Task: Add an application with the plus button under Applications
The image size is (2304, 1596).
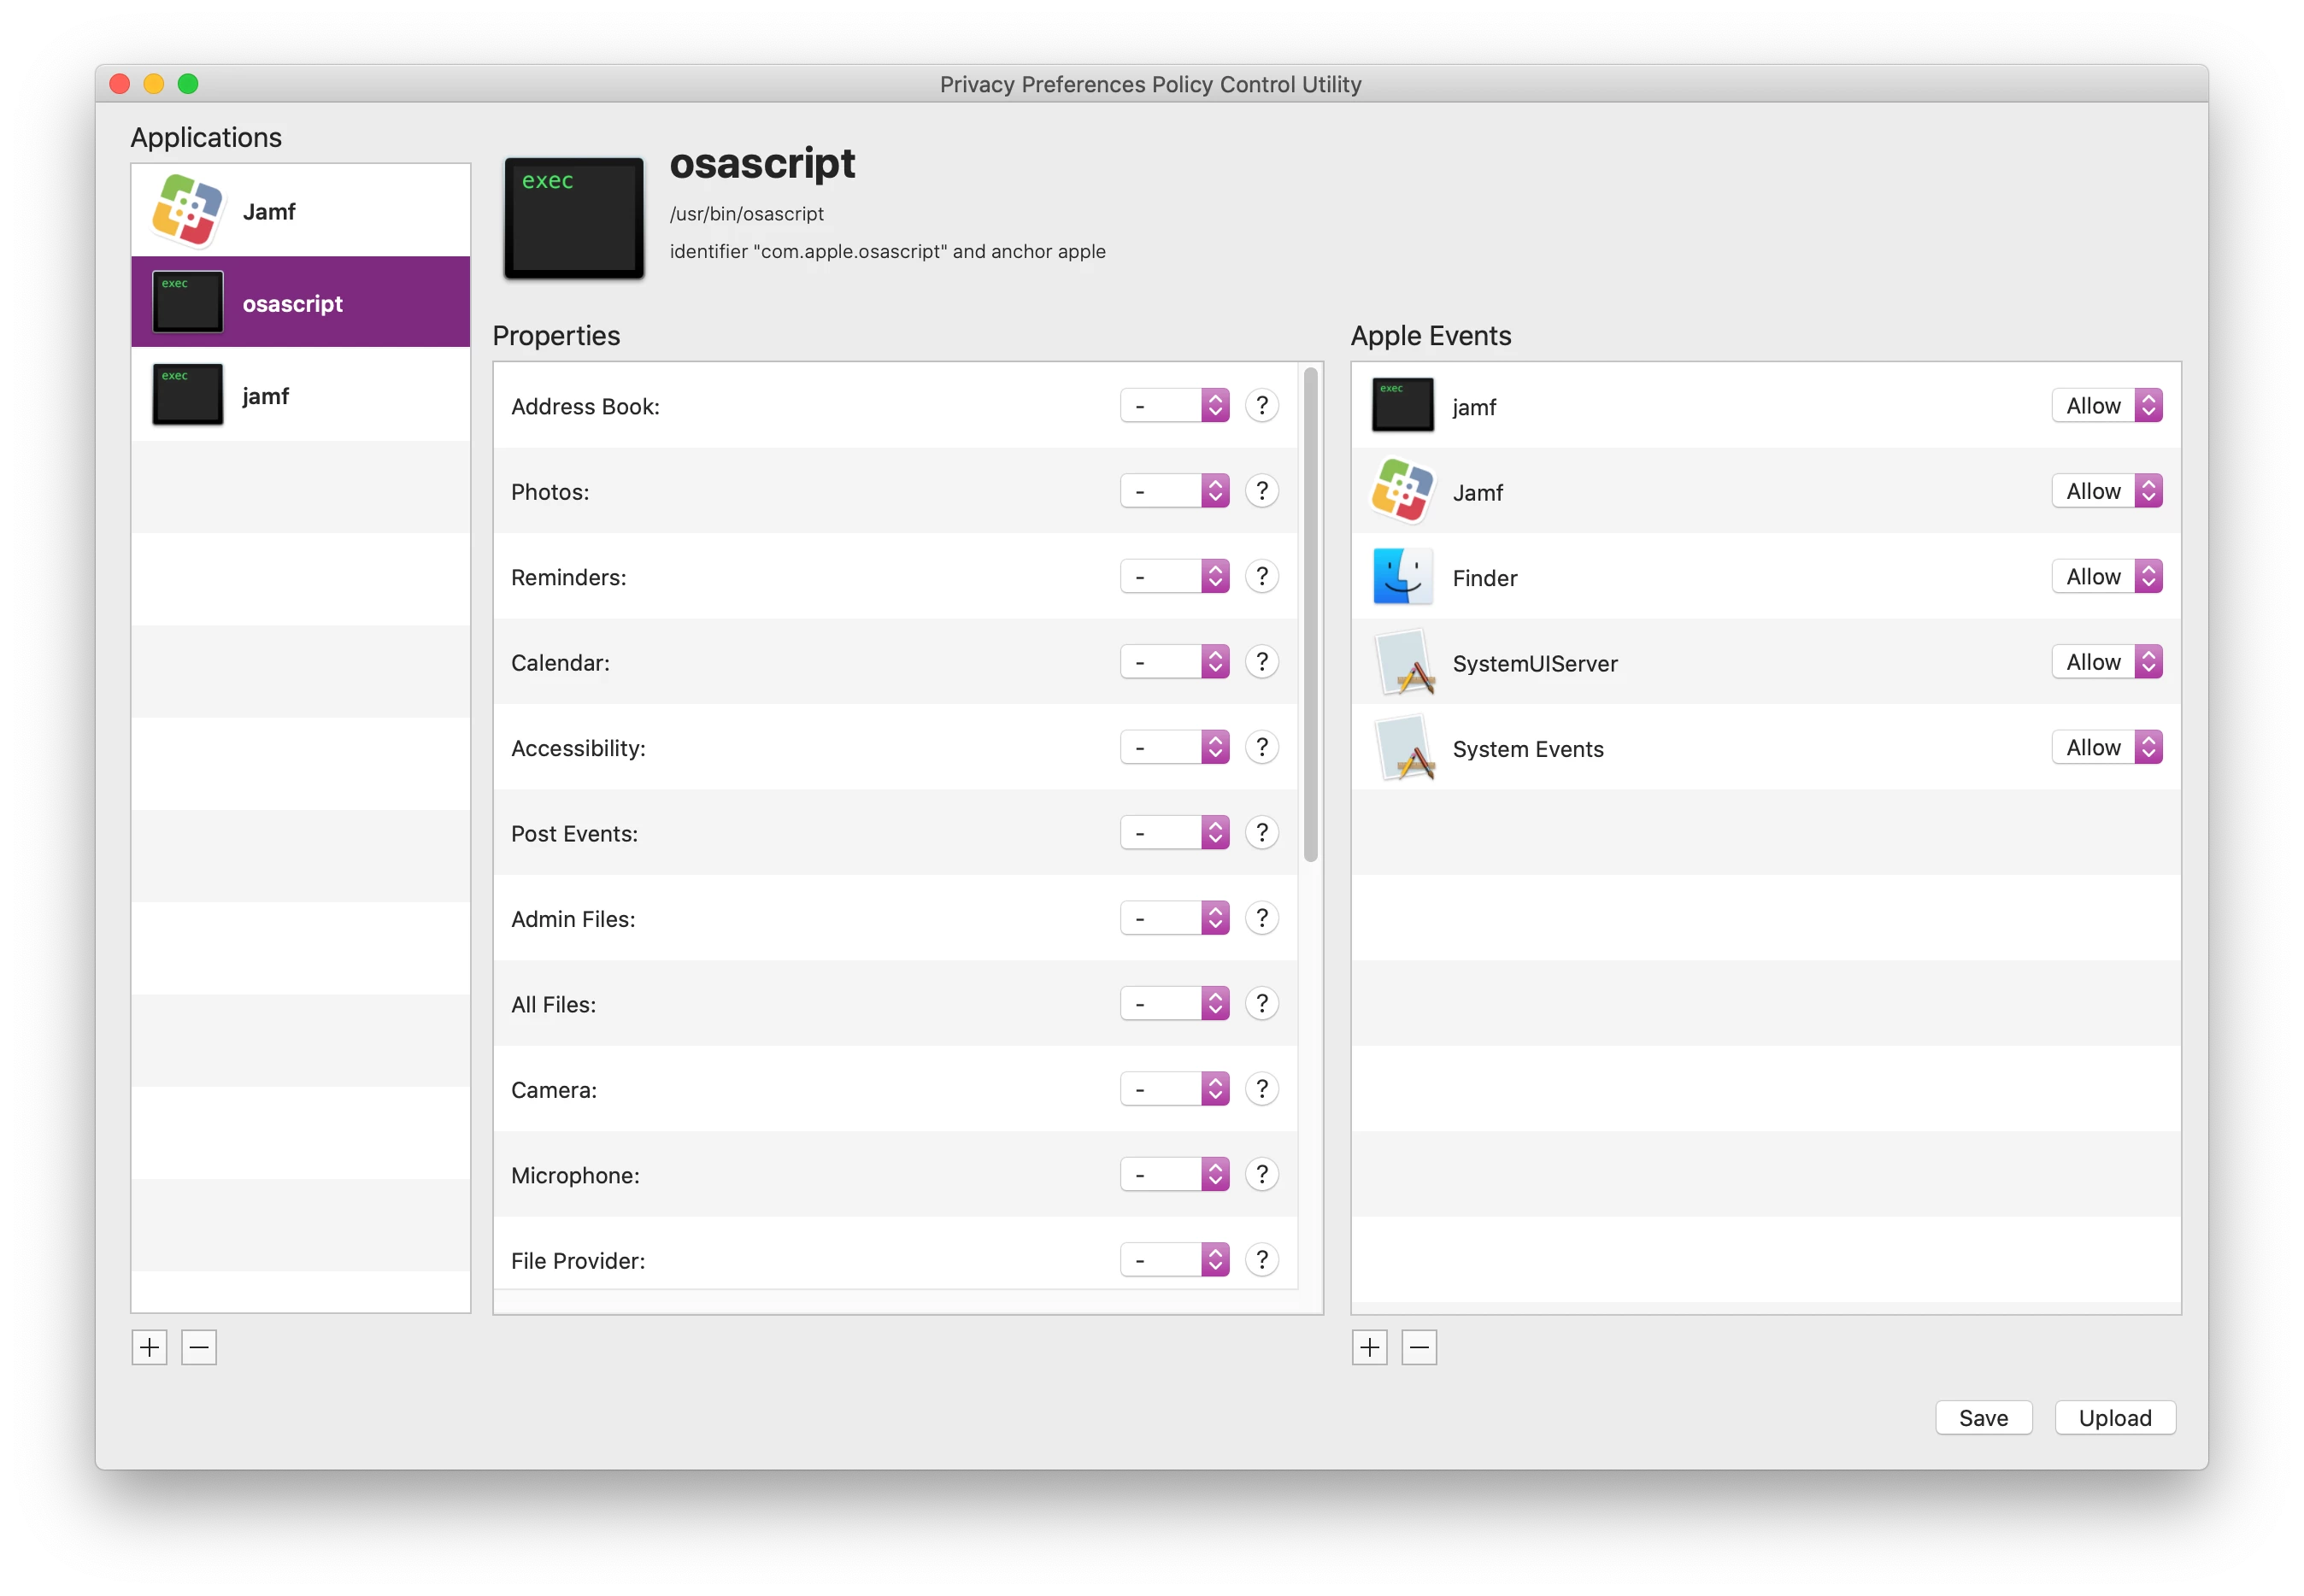Action: click(149, 1347)
